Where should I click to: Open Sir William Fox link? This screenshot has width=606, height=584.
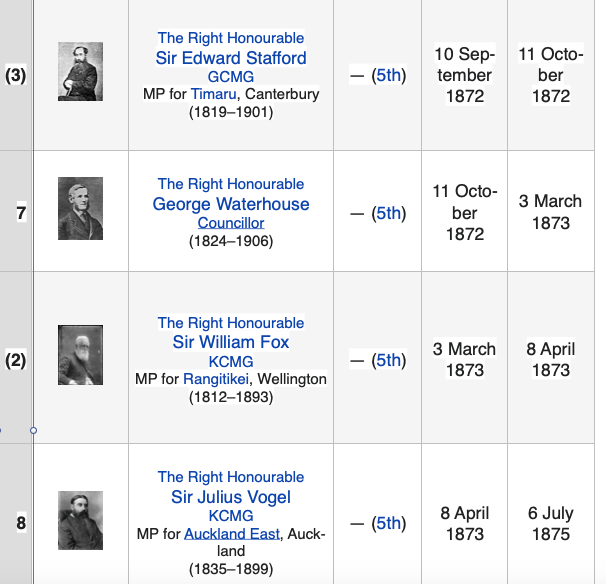[231, 342]
